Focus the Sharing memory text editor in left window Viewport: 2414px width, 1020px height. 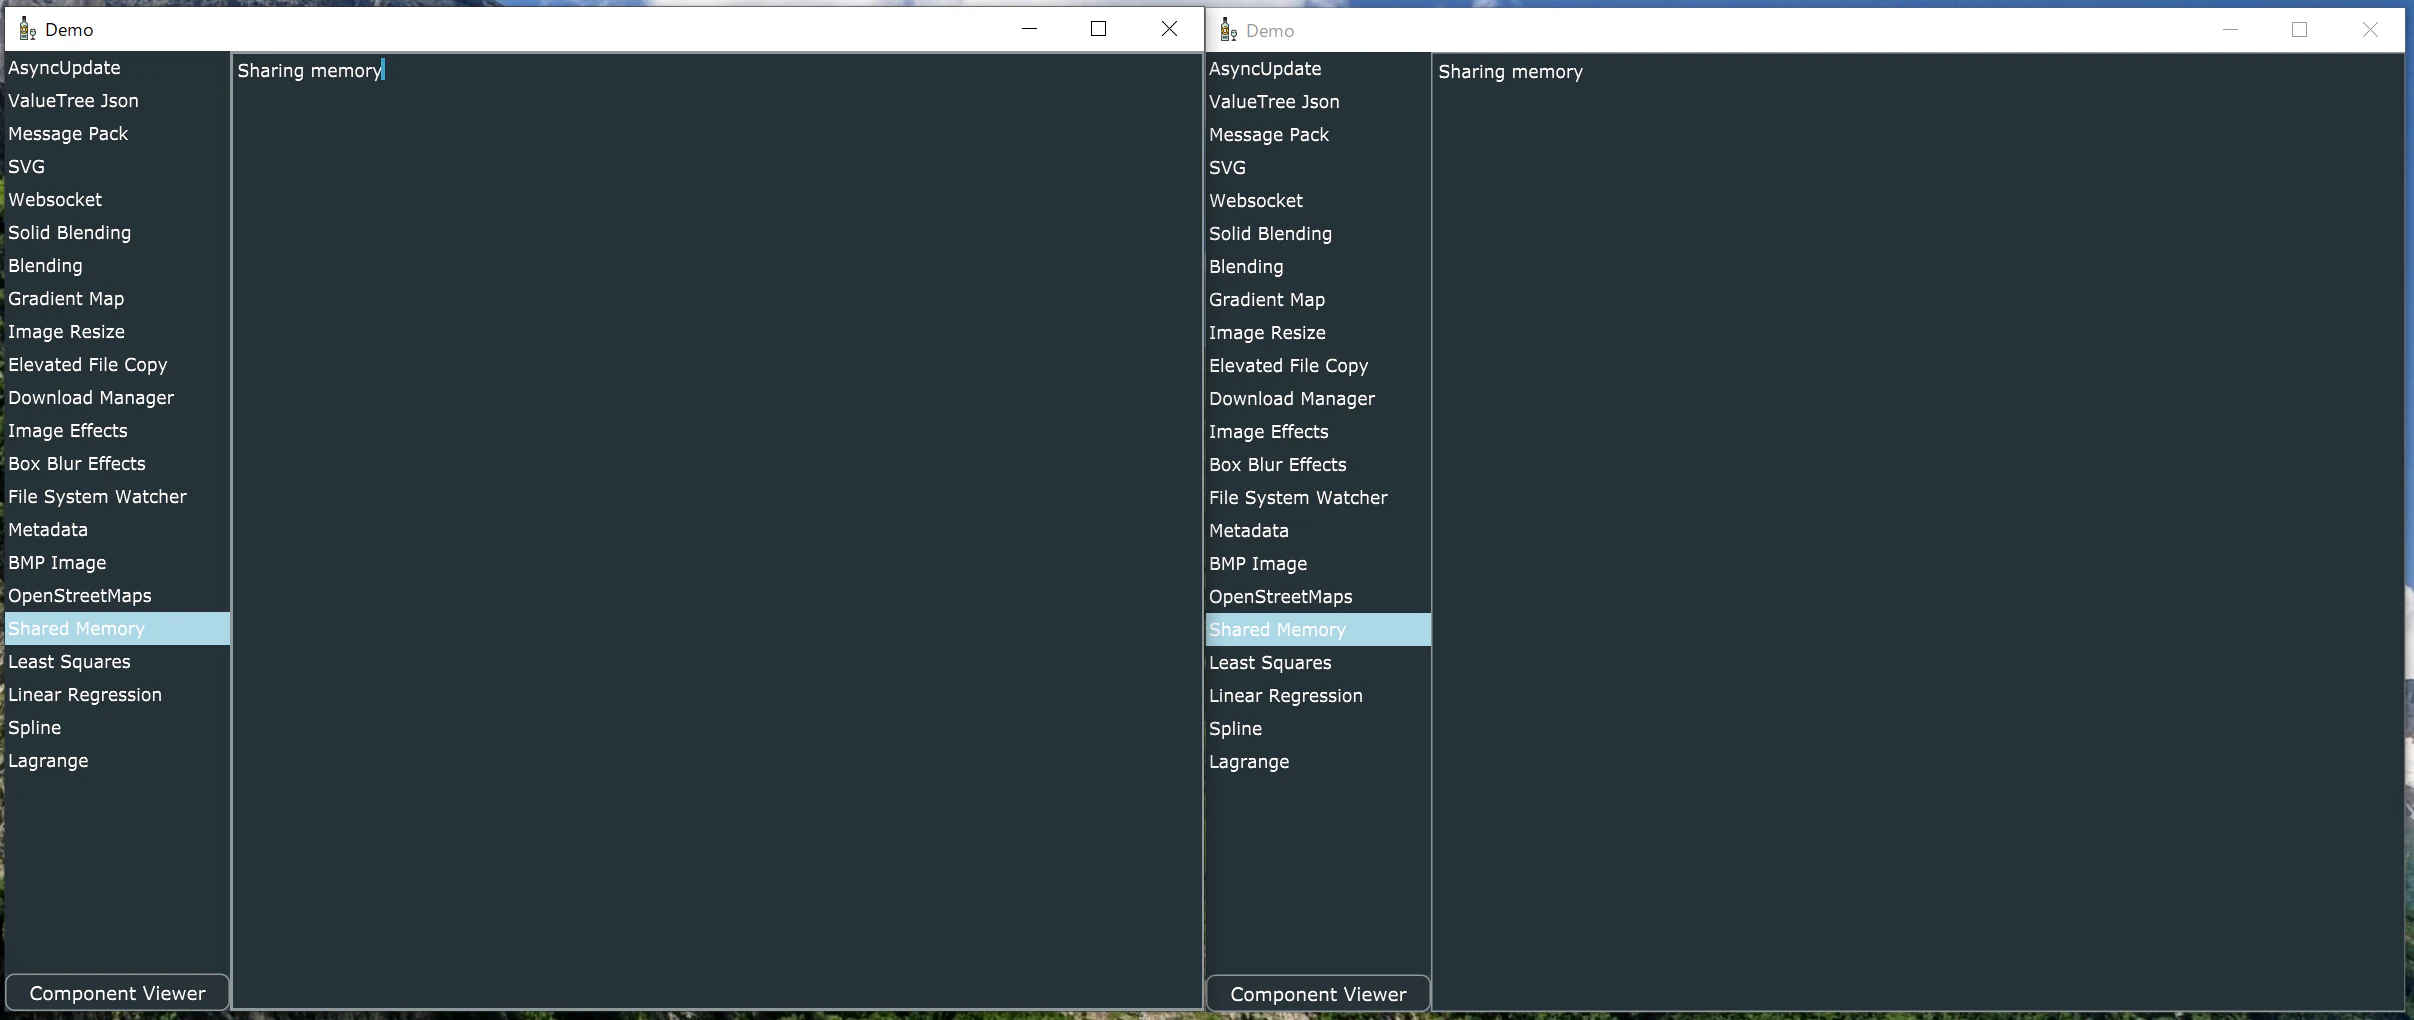pos(717,530)
